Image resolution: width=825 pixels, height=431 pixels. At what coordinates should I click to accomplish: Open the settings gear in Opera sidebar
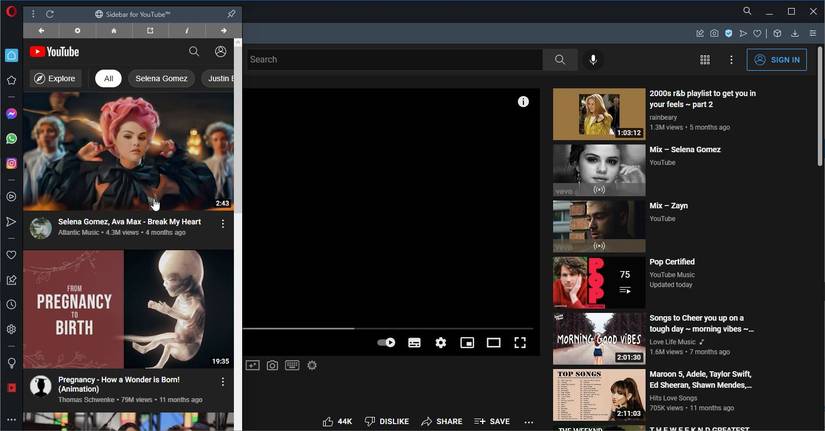11,329
